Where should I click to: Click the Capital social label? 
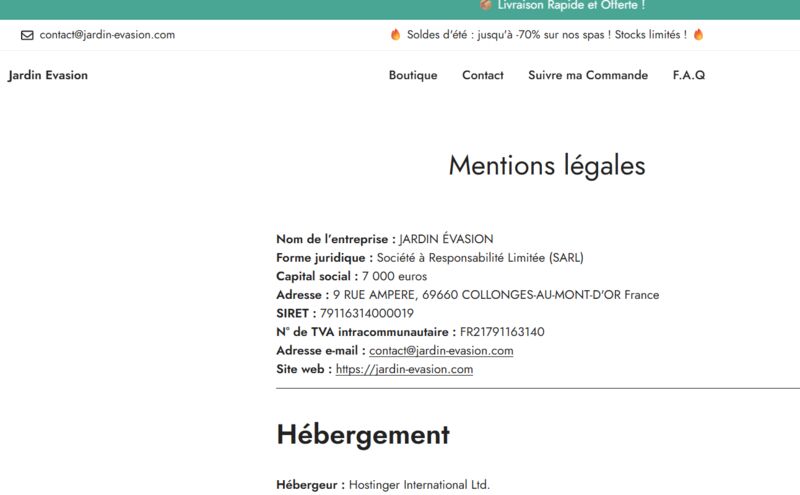[x=317, y=276]
